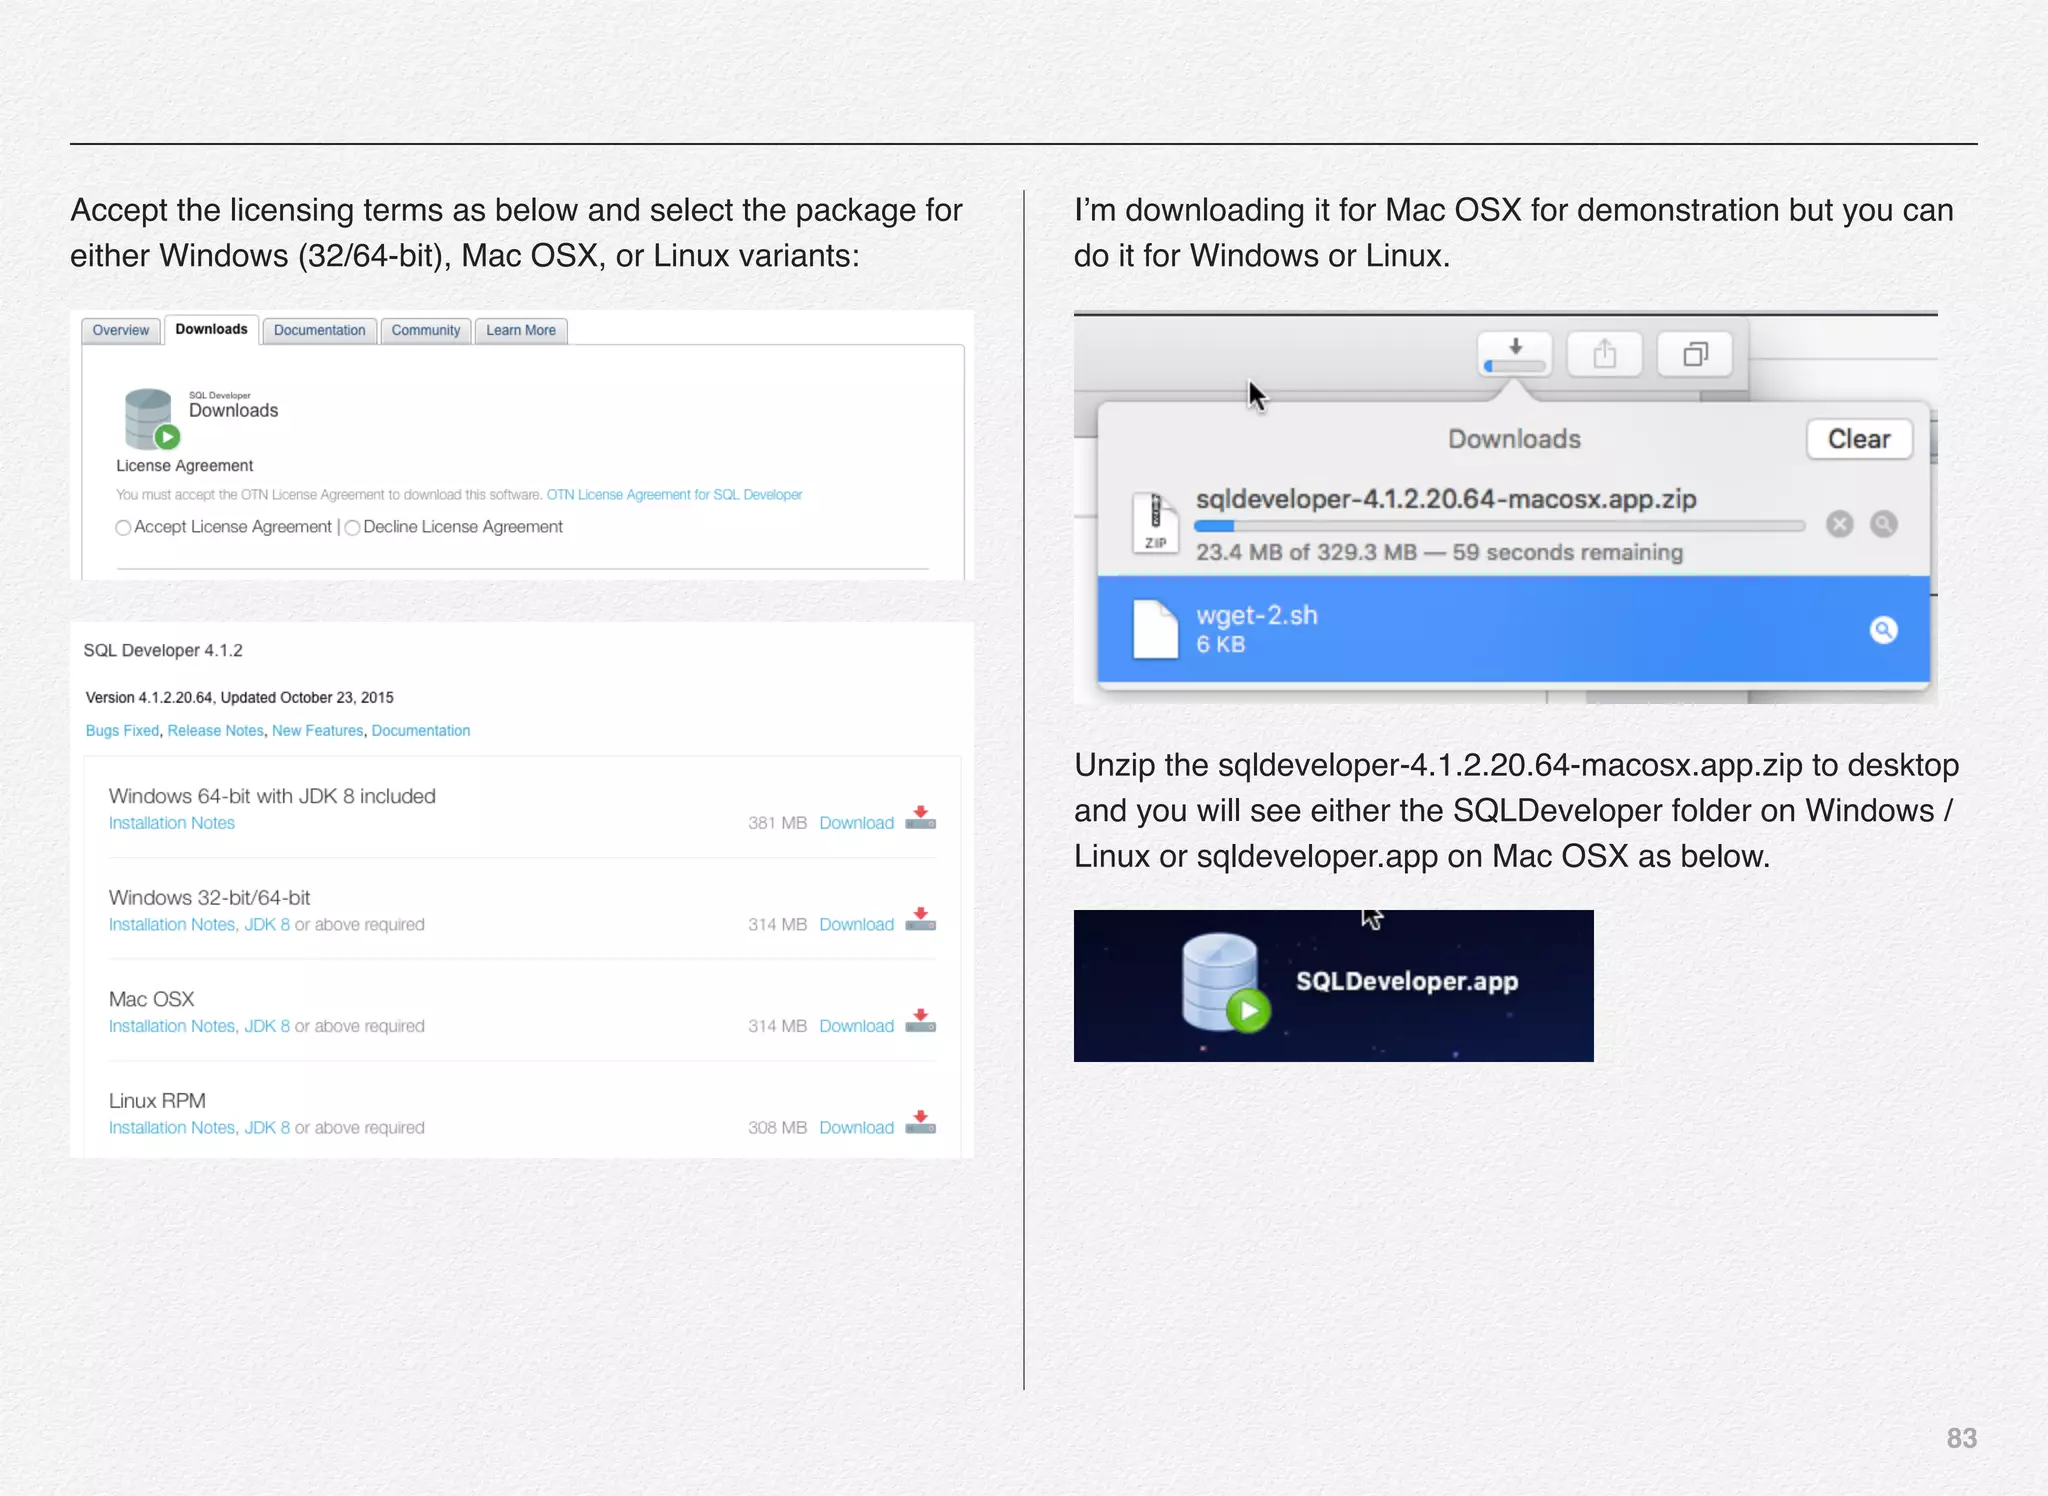Screen dimensions: 2048x1496
Task: Open Documentation link under version info
Action: click(421, 731)
